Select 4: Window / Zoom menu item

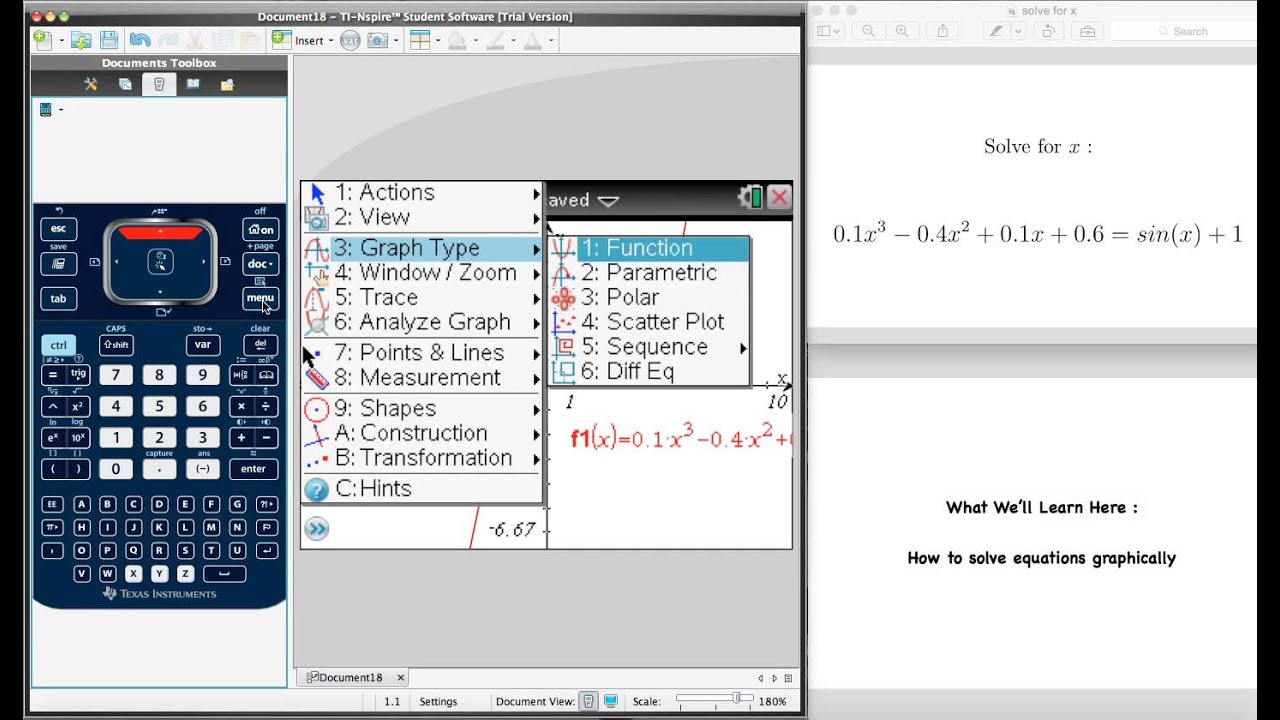[423, 272]
